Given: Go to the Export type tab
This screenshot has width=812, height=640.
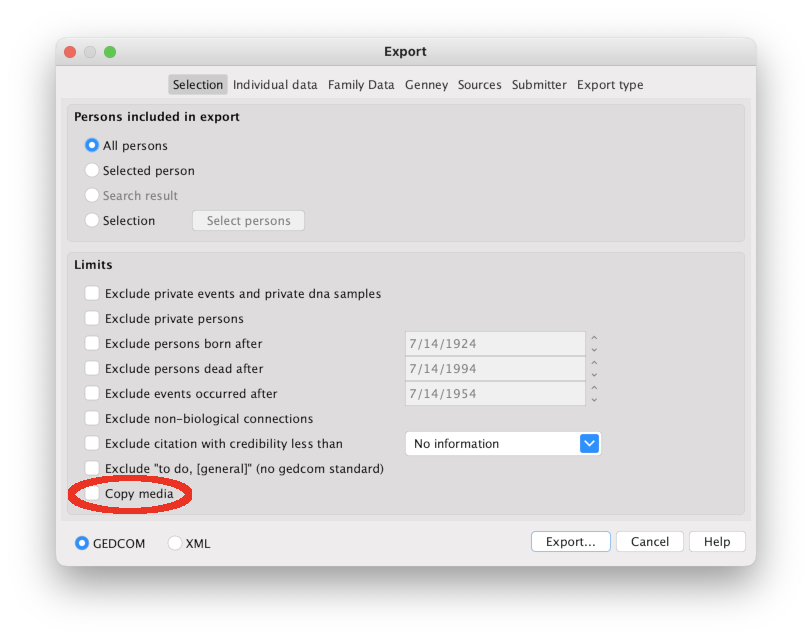Looking at the screenshot, I should [x=610, y=85].
